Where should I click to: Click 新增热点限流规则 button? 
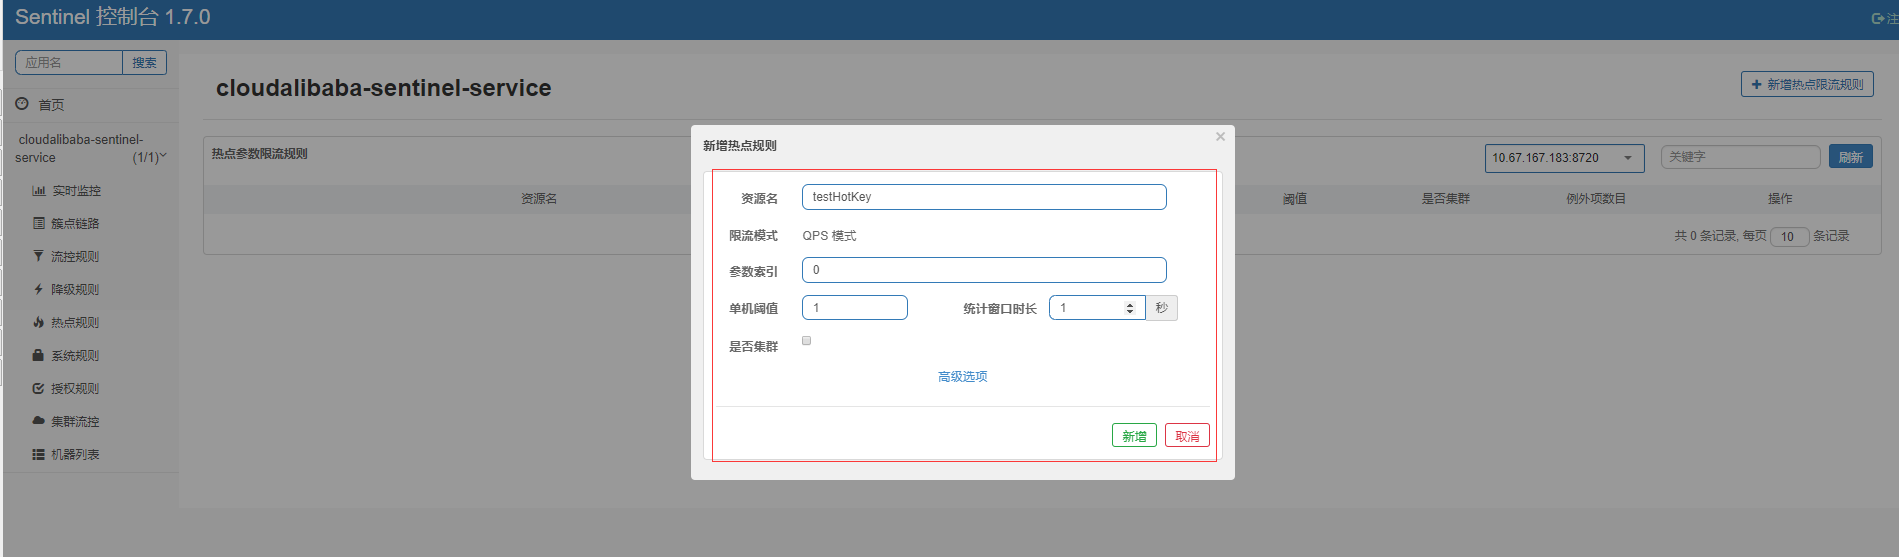1807,85
